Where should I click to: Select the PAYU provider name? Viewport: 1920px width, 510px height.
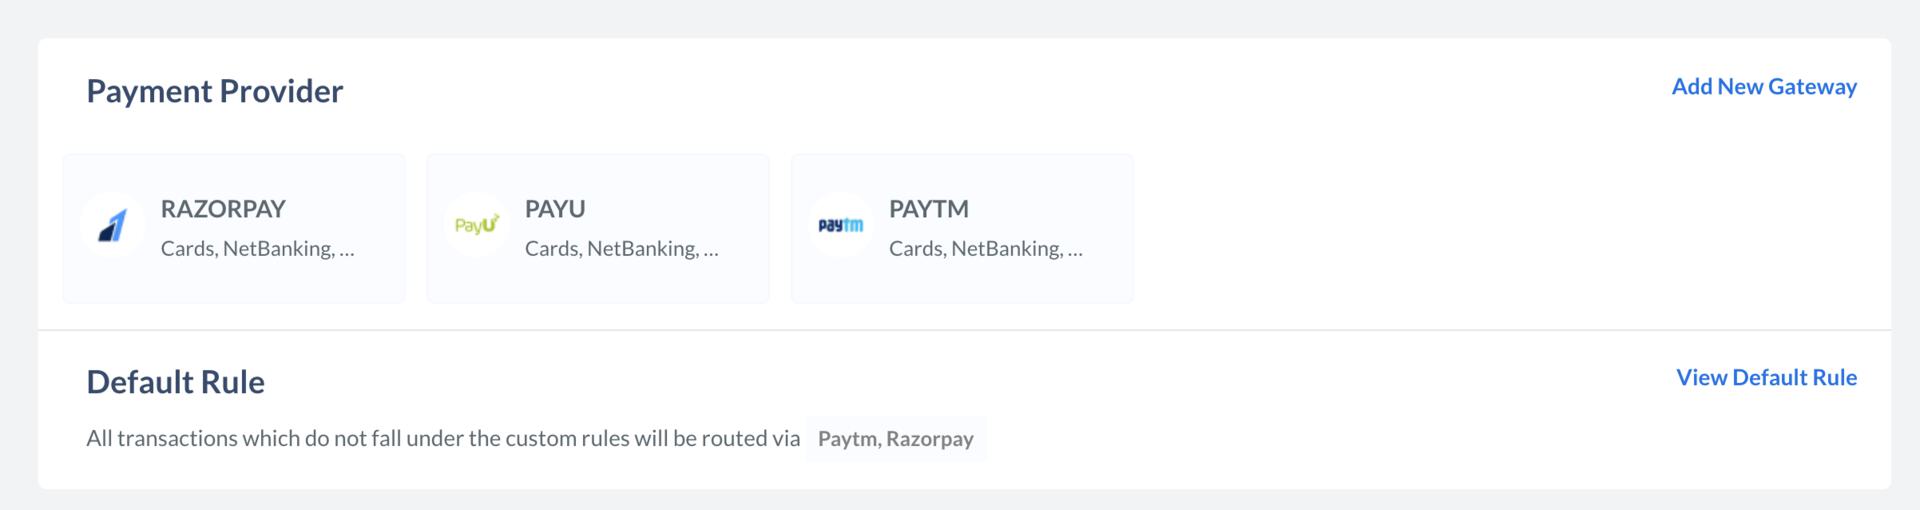(x=555, y=209)
